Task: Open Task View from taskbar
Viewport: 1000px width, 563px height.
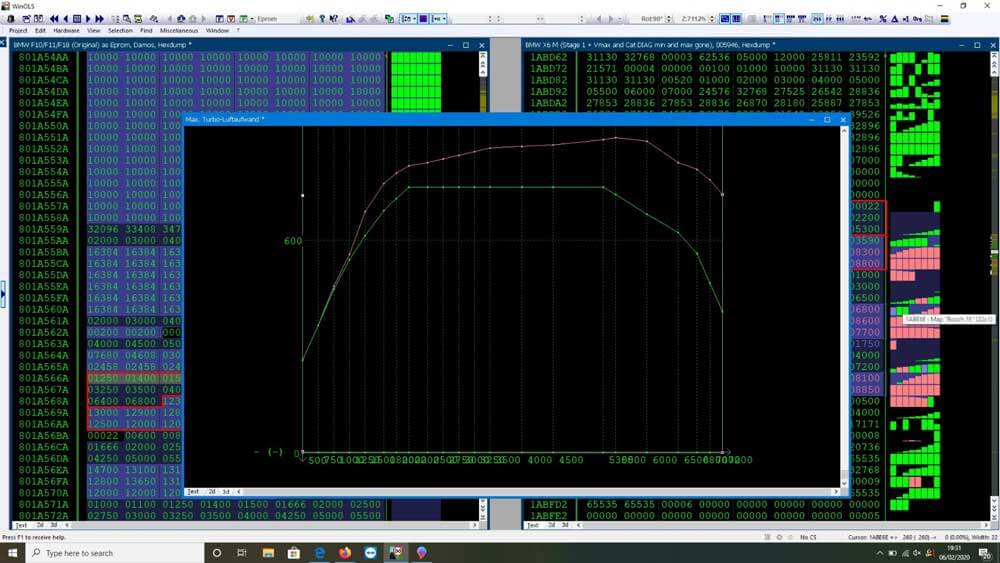Action: (x=242, y=553)
